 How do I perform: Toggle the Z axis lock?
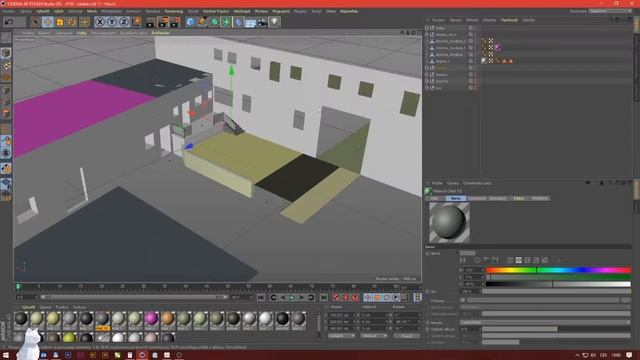(124, 22)
